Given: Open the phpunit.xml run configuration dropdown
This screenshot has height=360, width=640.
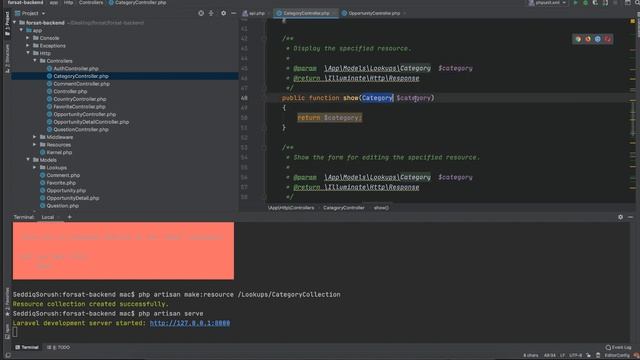Looking at the screenshot, I should click(x=547, y=3).
